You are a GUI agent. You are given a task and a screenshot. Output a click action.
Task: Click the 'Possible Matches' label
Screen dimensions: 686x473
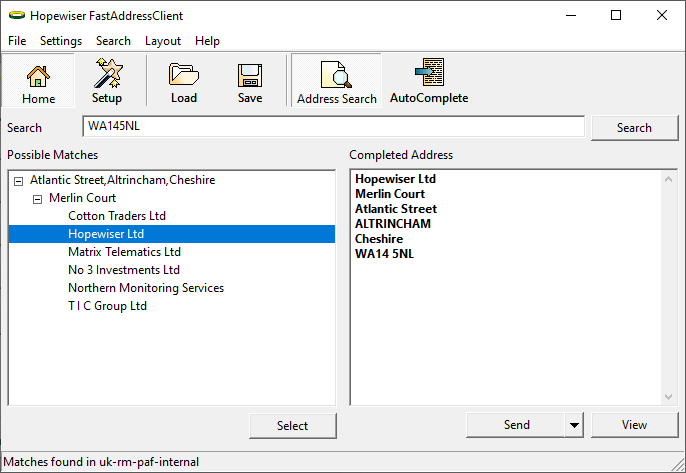coord(52,155)
